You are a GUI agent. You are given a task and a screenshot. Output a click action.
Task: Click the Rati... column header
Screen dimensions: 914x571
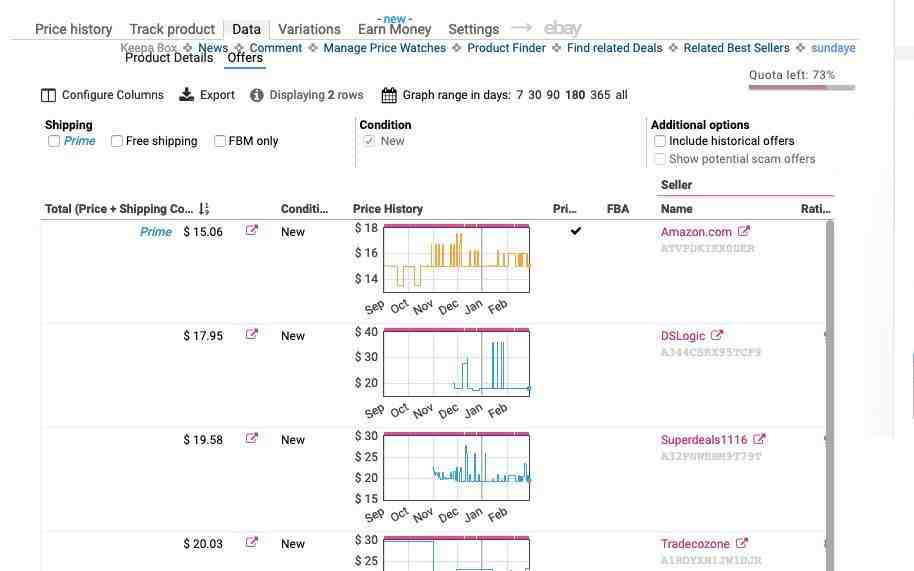coord(815,209)
